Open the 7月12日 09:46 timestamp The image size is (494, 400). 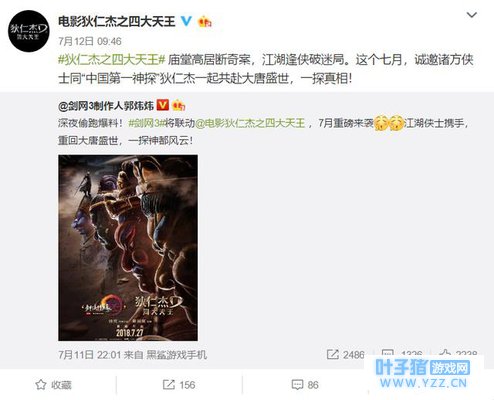tap(90, 41)
